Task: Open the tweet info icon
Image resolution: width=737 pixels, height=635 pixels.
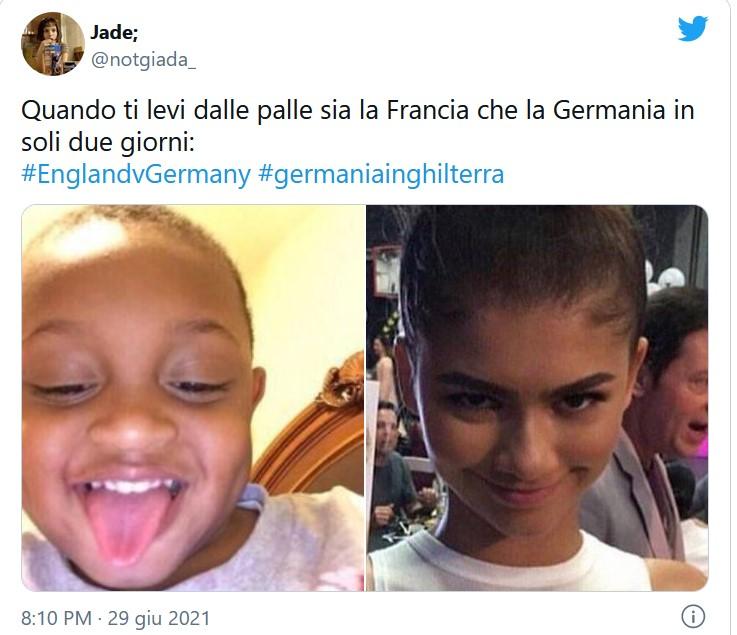Action: tap(693, 616)
